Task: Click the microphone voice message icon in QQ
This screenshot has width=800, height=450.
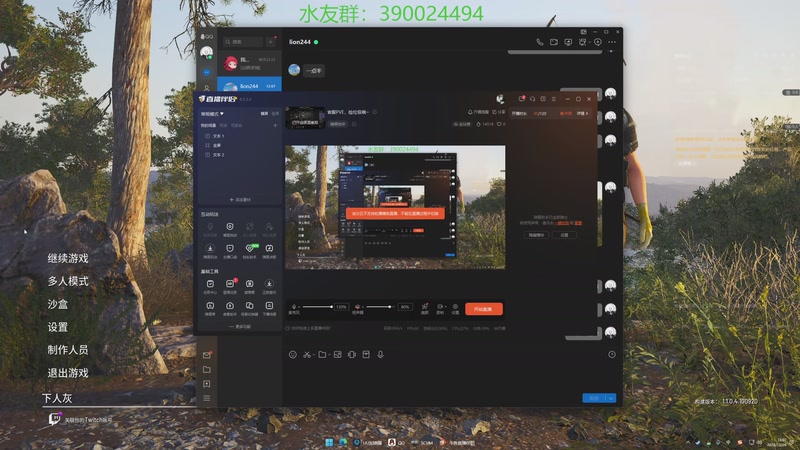Action: point(380,355)
